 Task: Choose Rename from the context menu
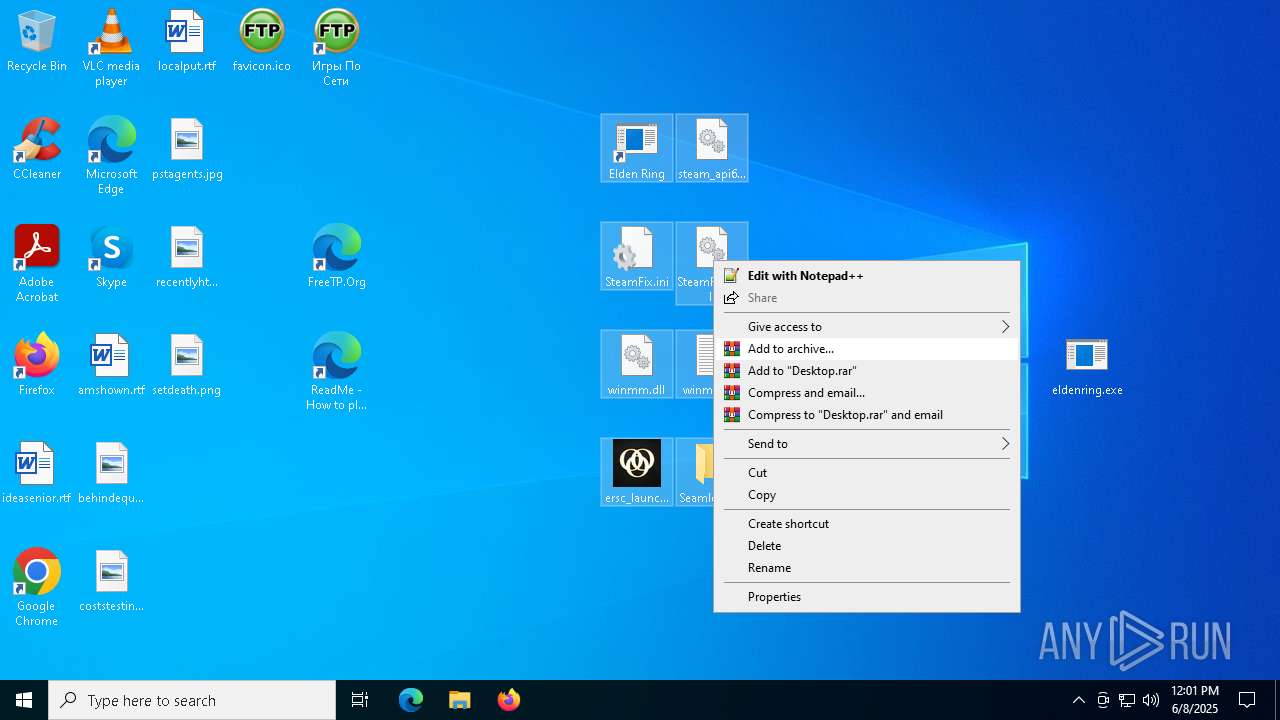coord(866,568)
